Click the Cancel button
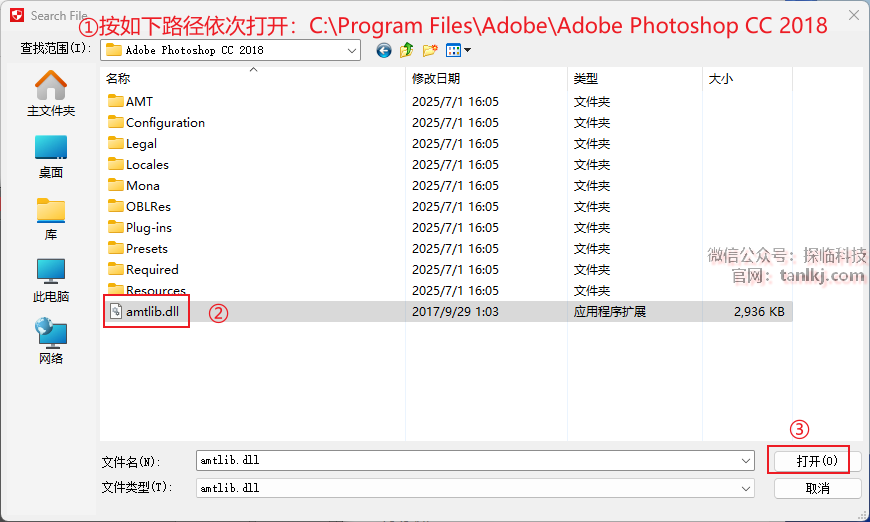Viewport: 870px width, 522px height. 817,488
